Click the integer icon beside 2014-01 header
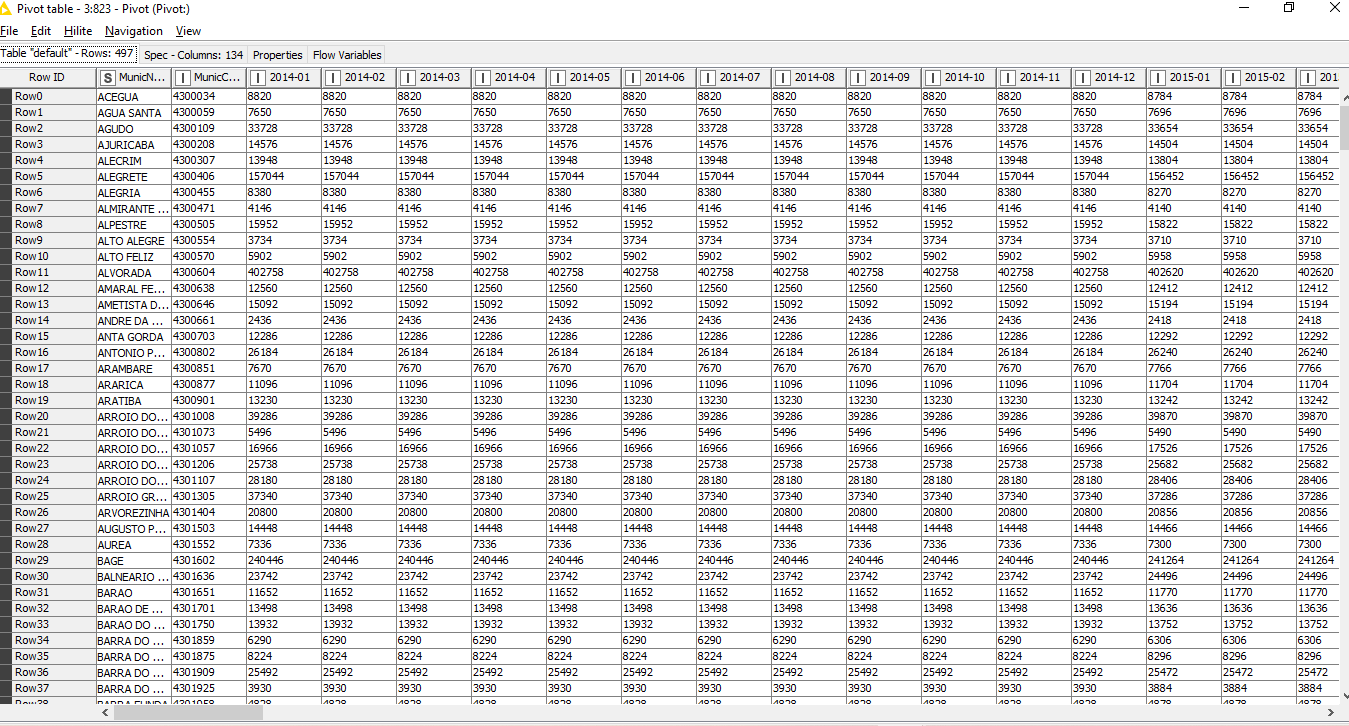Viewport: 1349px width, 726px height. coord(258,77)
